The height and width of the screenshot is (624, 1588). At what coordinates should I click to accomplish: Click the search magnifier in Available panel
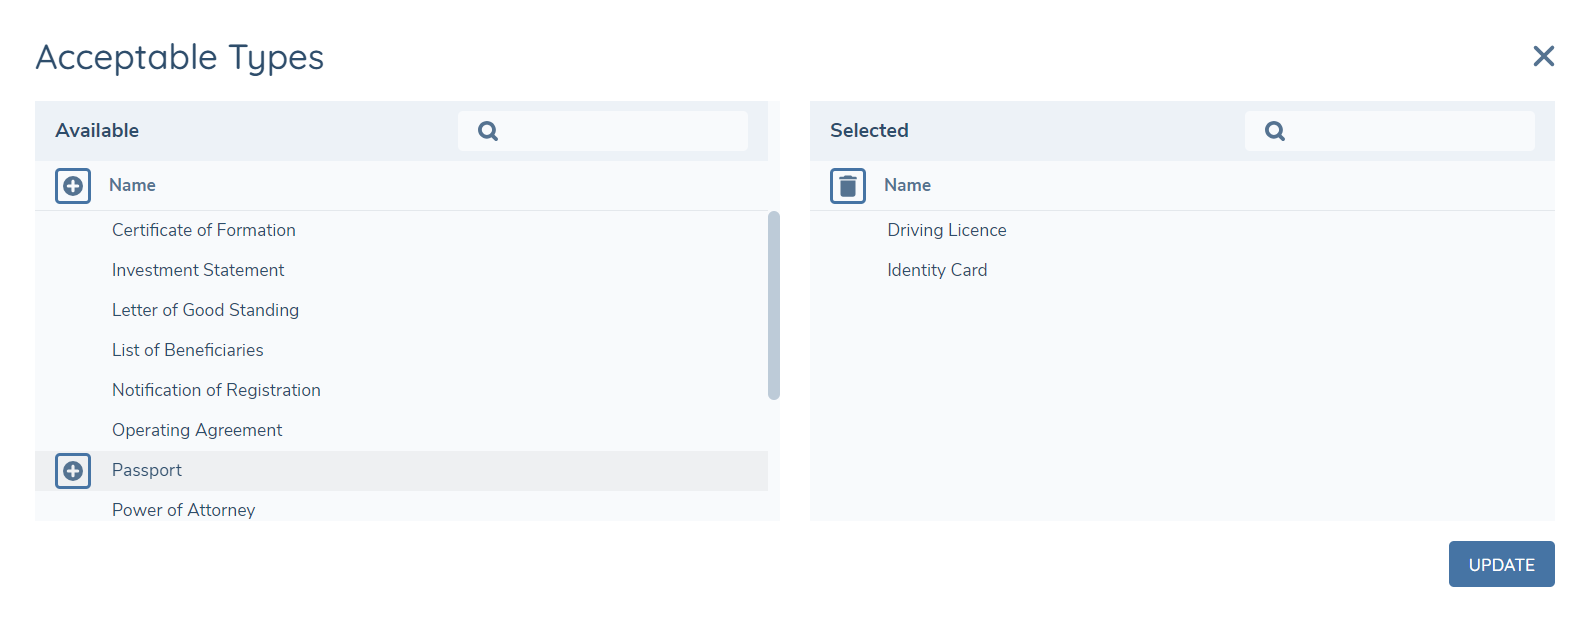click(x=488, y=131)
